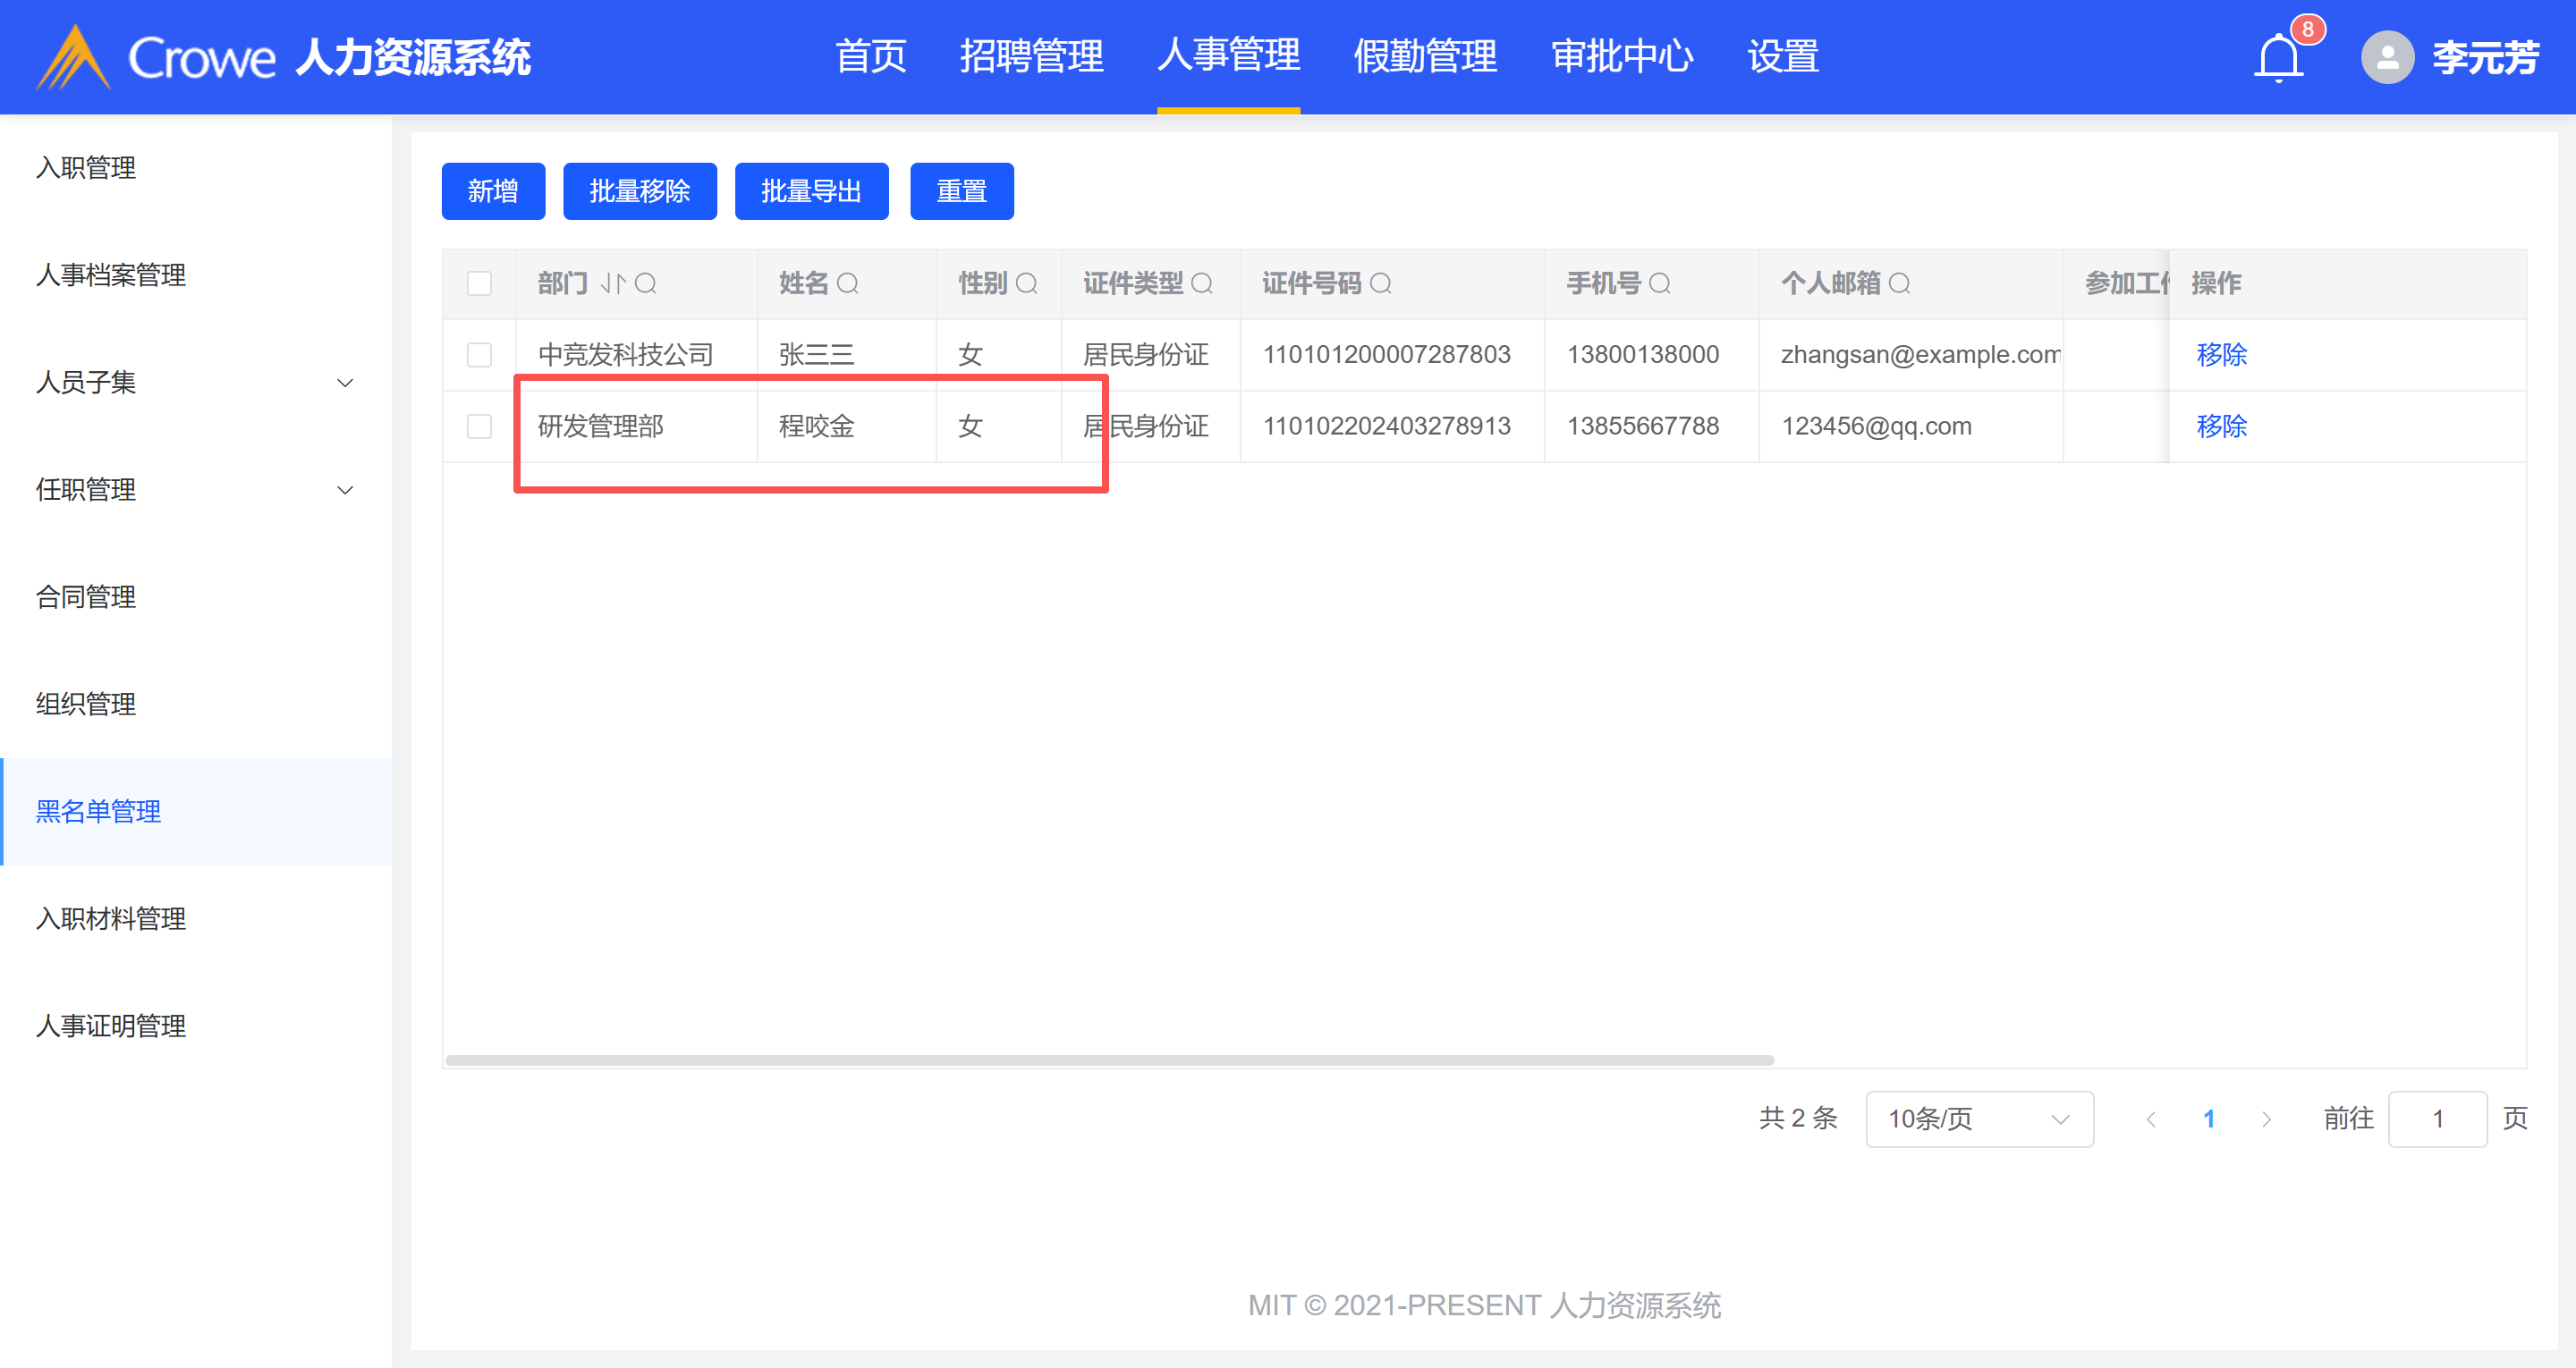
Task: Switch to the 假勤管理 top menu
Action: click(x=1425, y=56)
